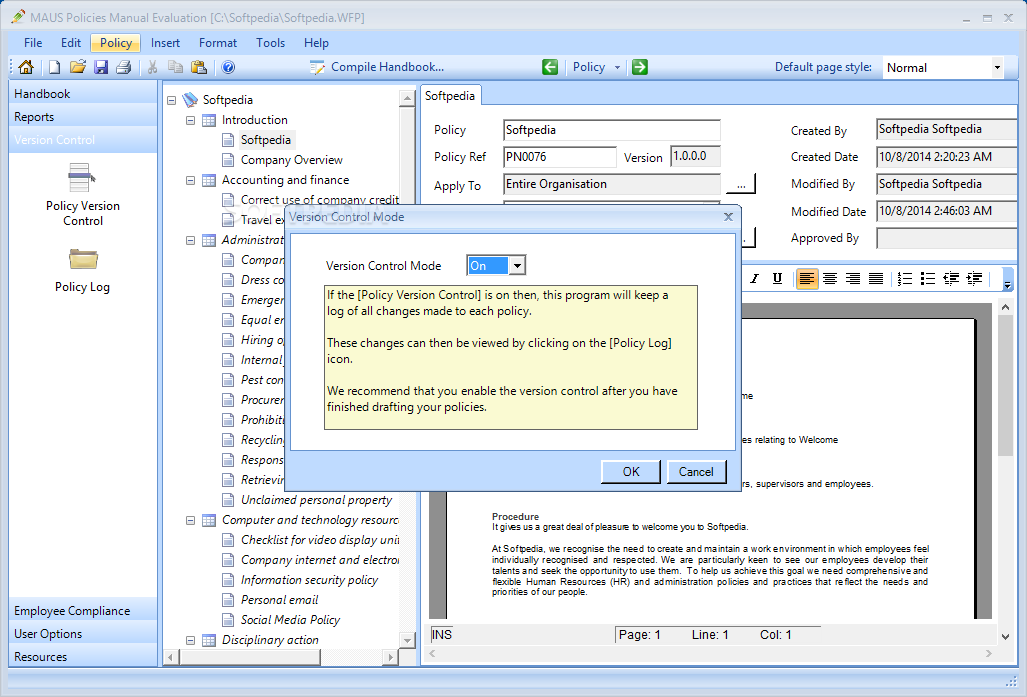Select Social Media Policy tree item
The image size is (1027, 697).
pos(290,620)
